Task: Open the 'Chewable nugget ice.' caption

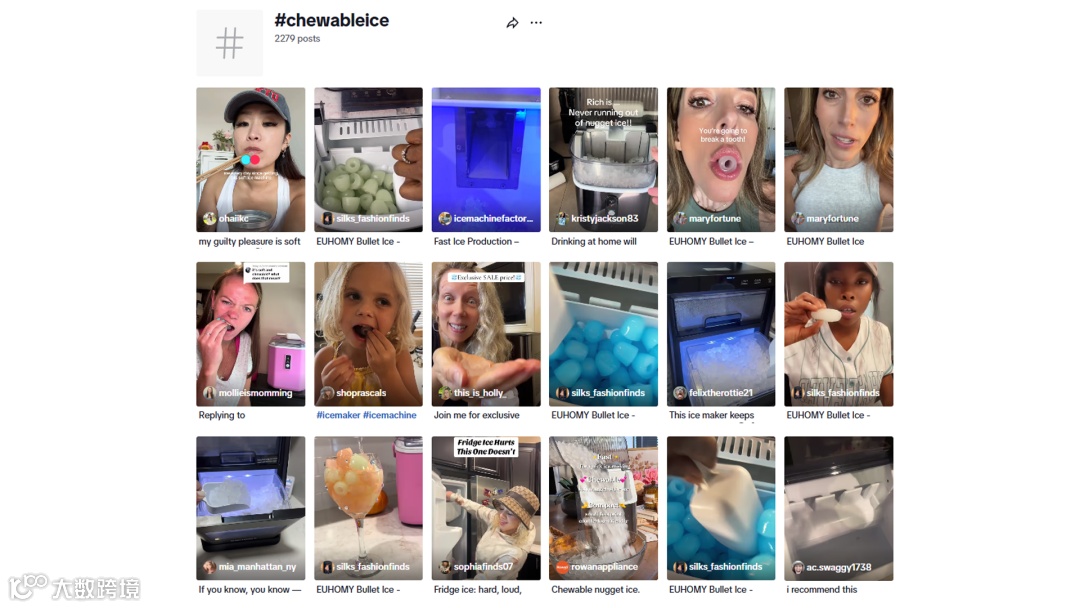Action: click(x=596, y=589)
